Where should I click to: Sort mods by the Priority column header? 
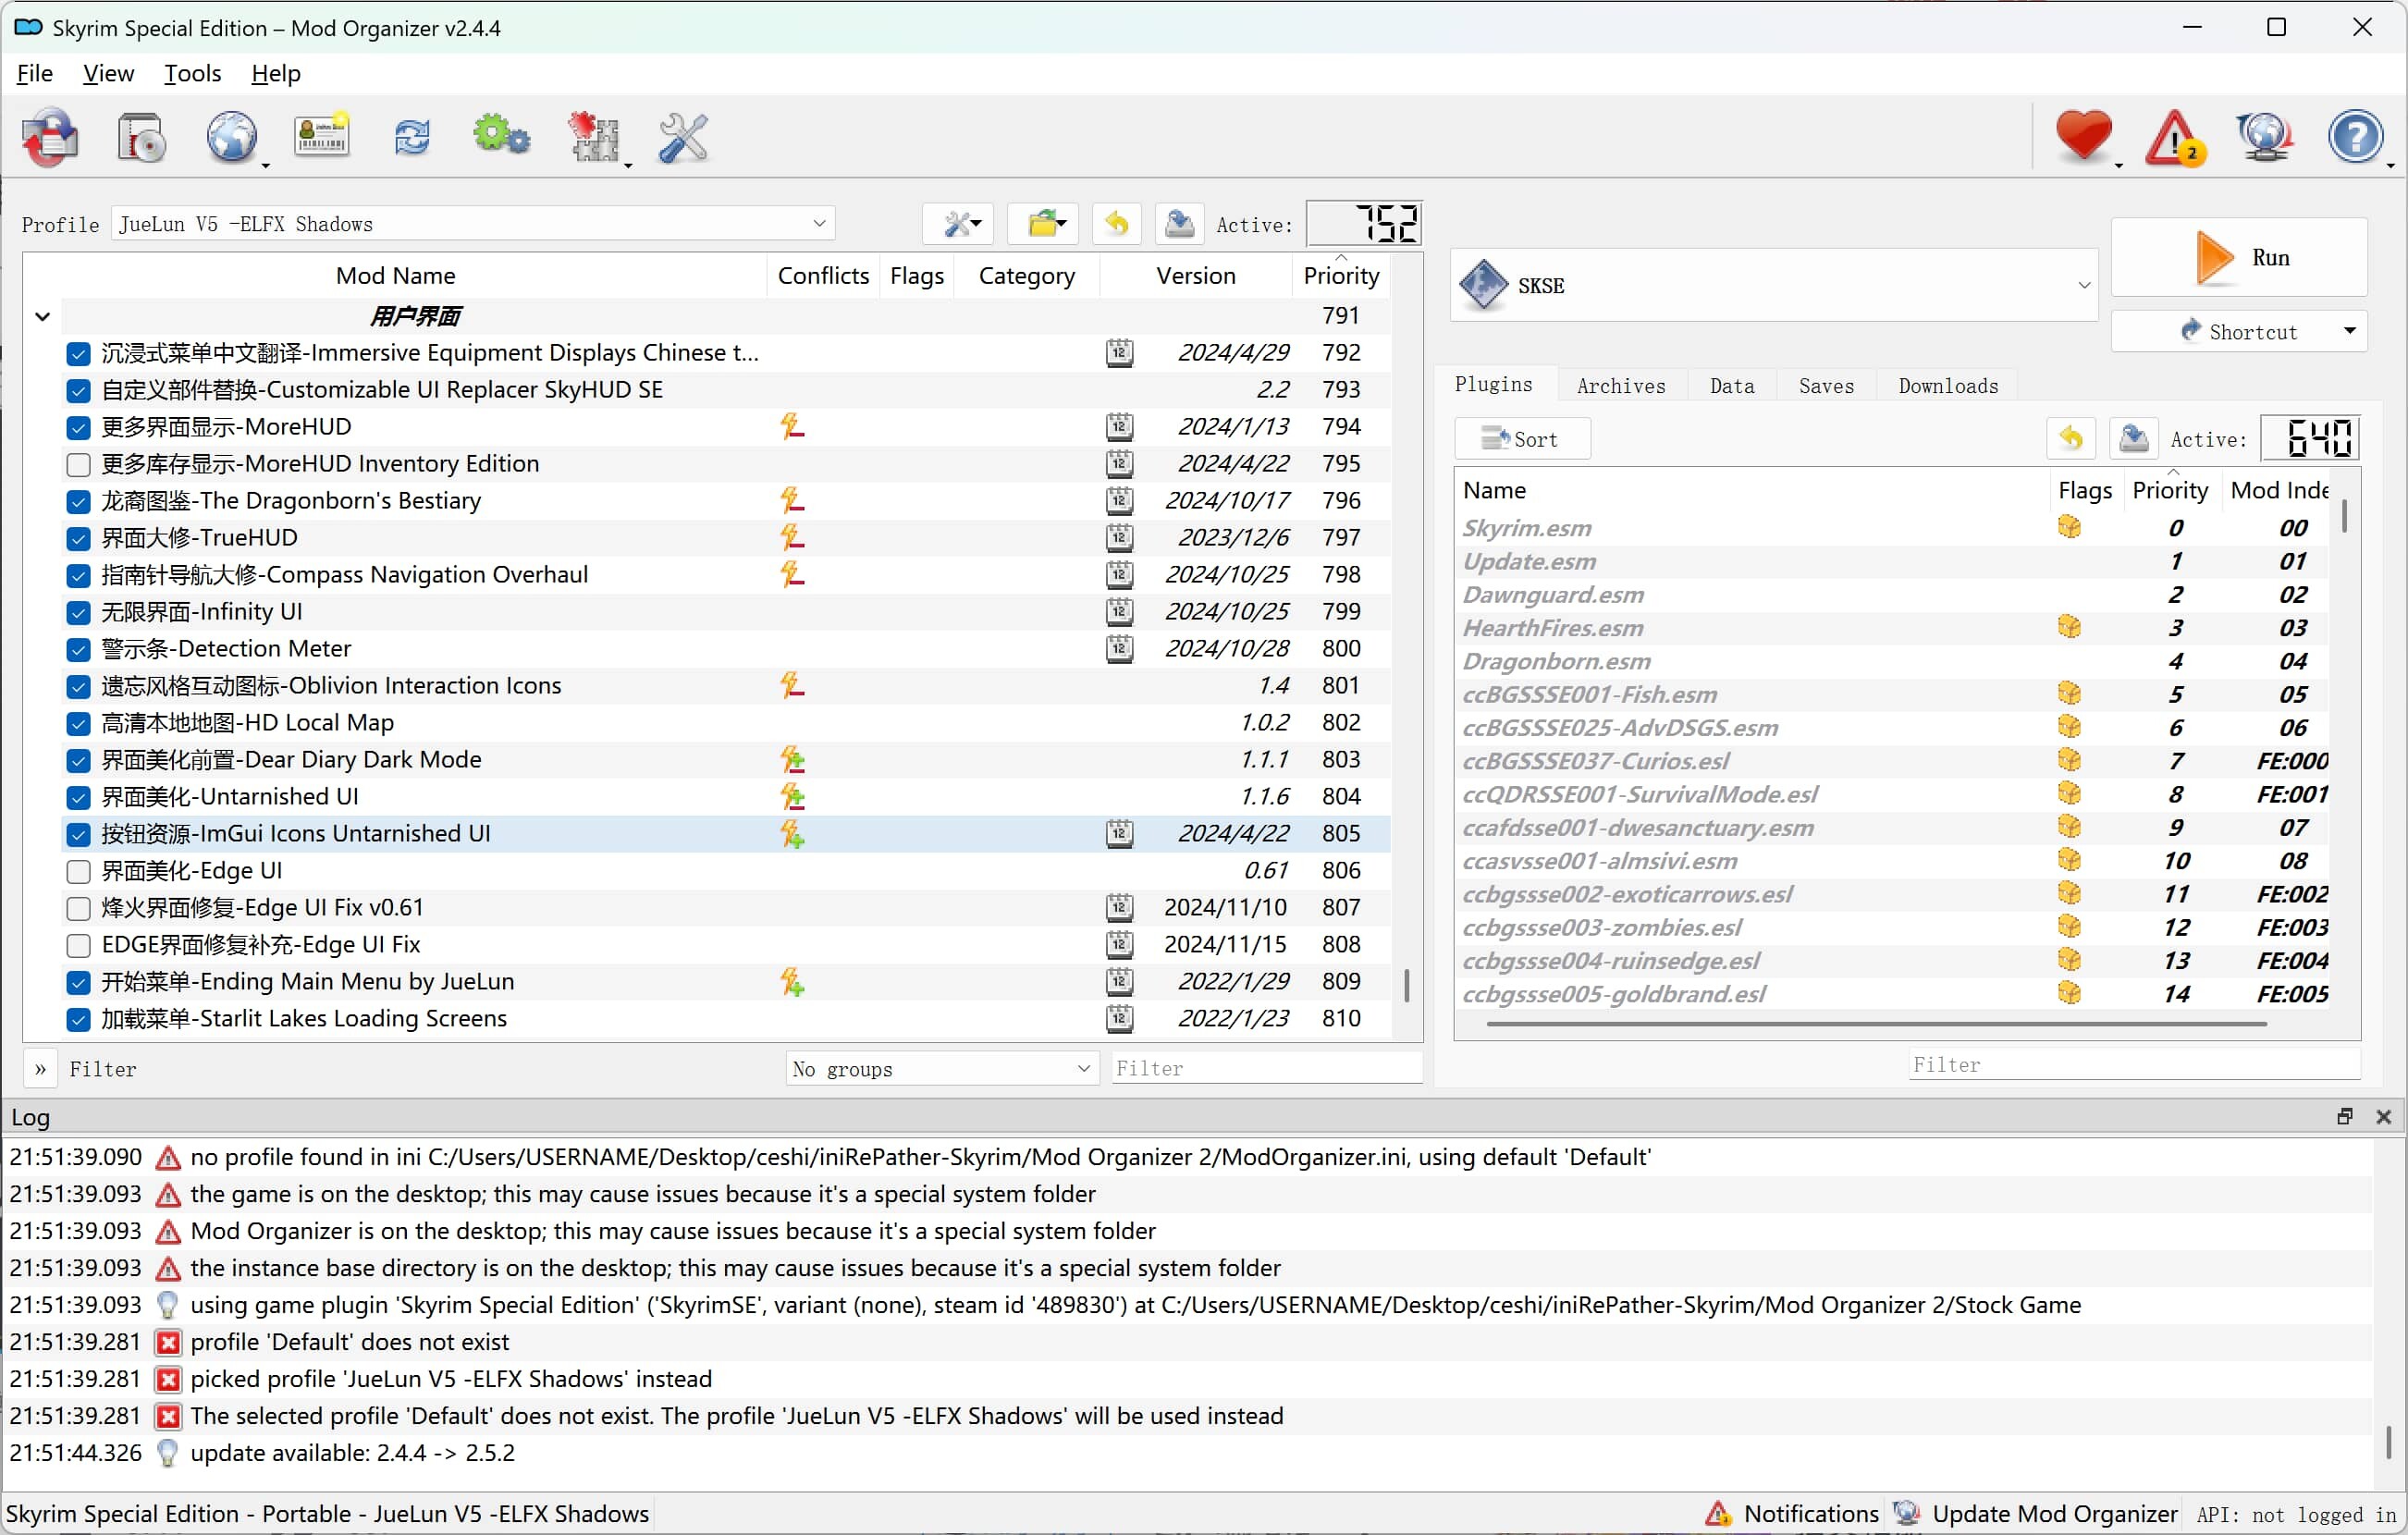coord(1341,275)
